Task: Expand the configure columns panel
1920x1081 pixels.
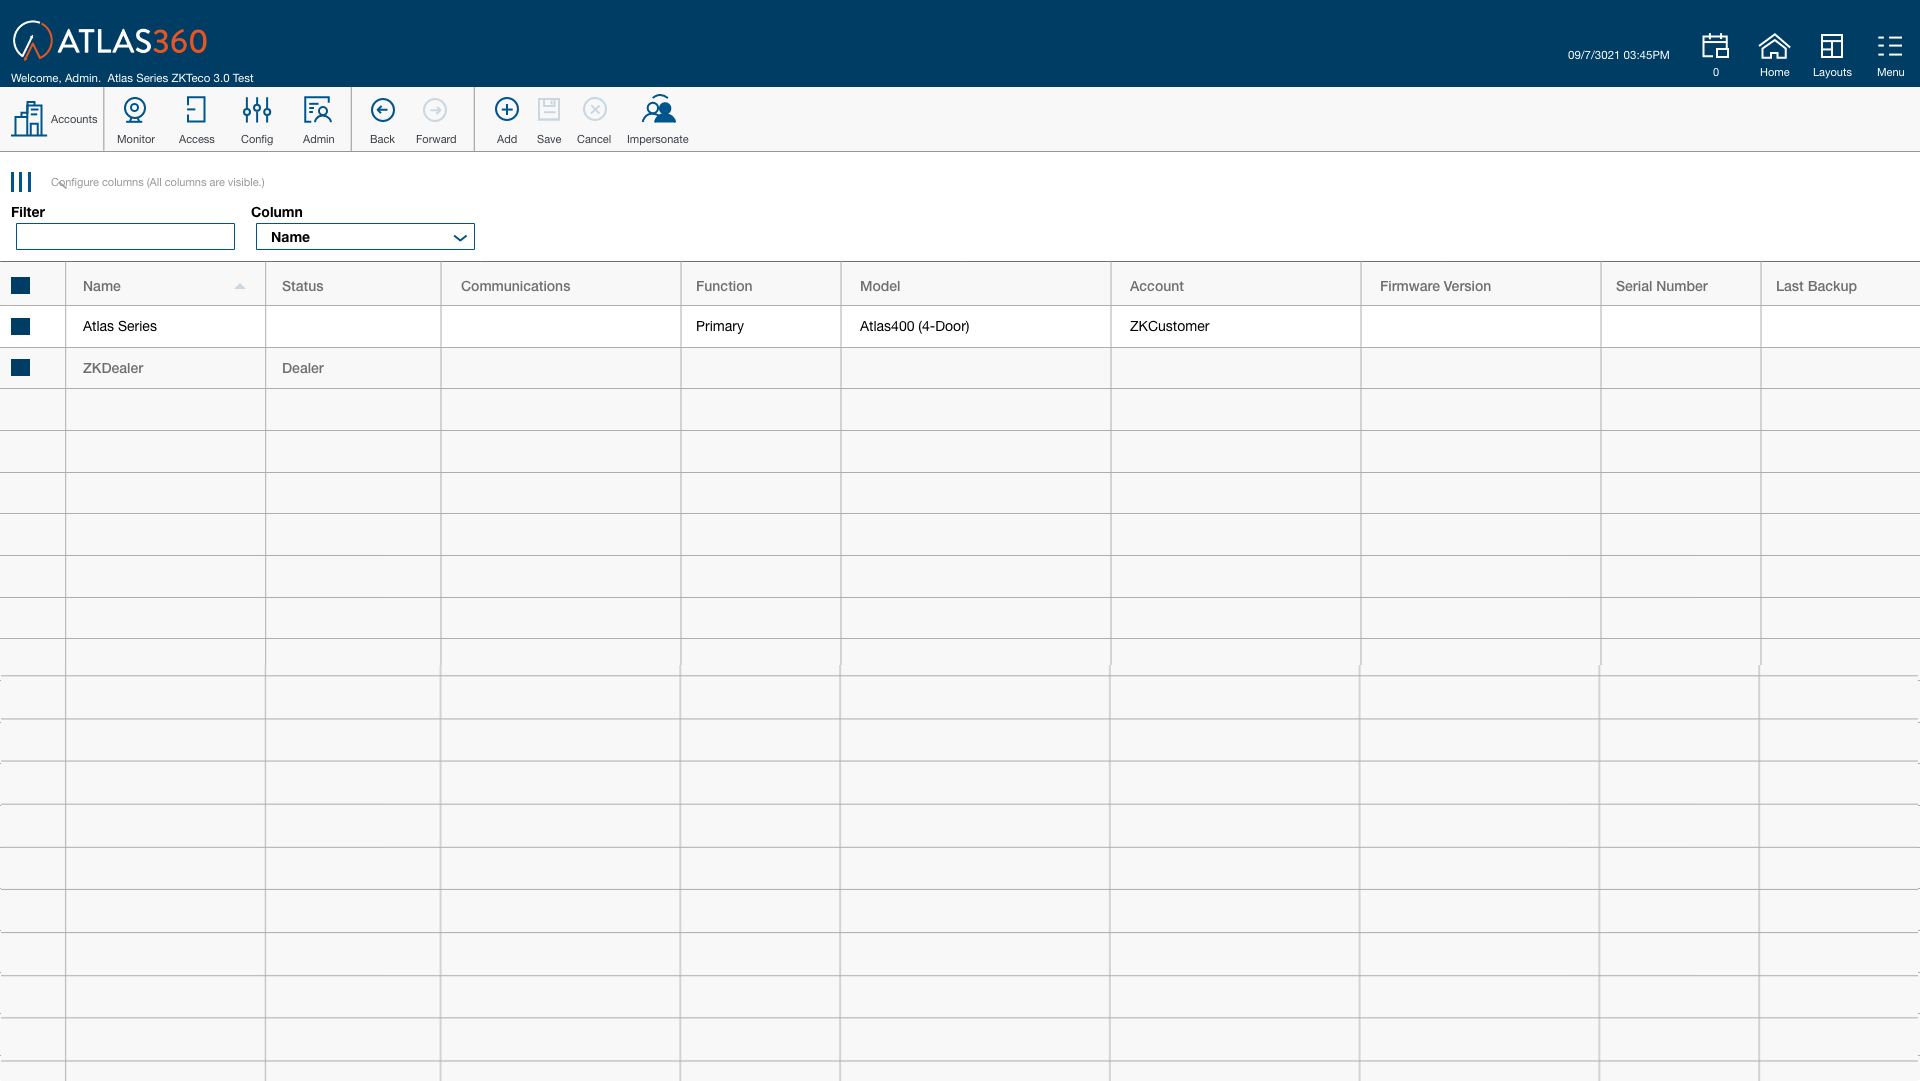Action: tap(21, 181)
